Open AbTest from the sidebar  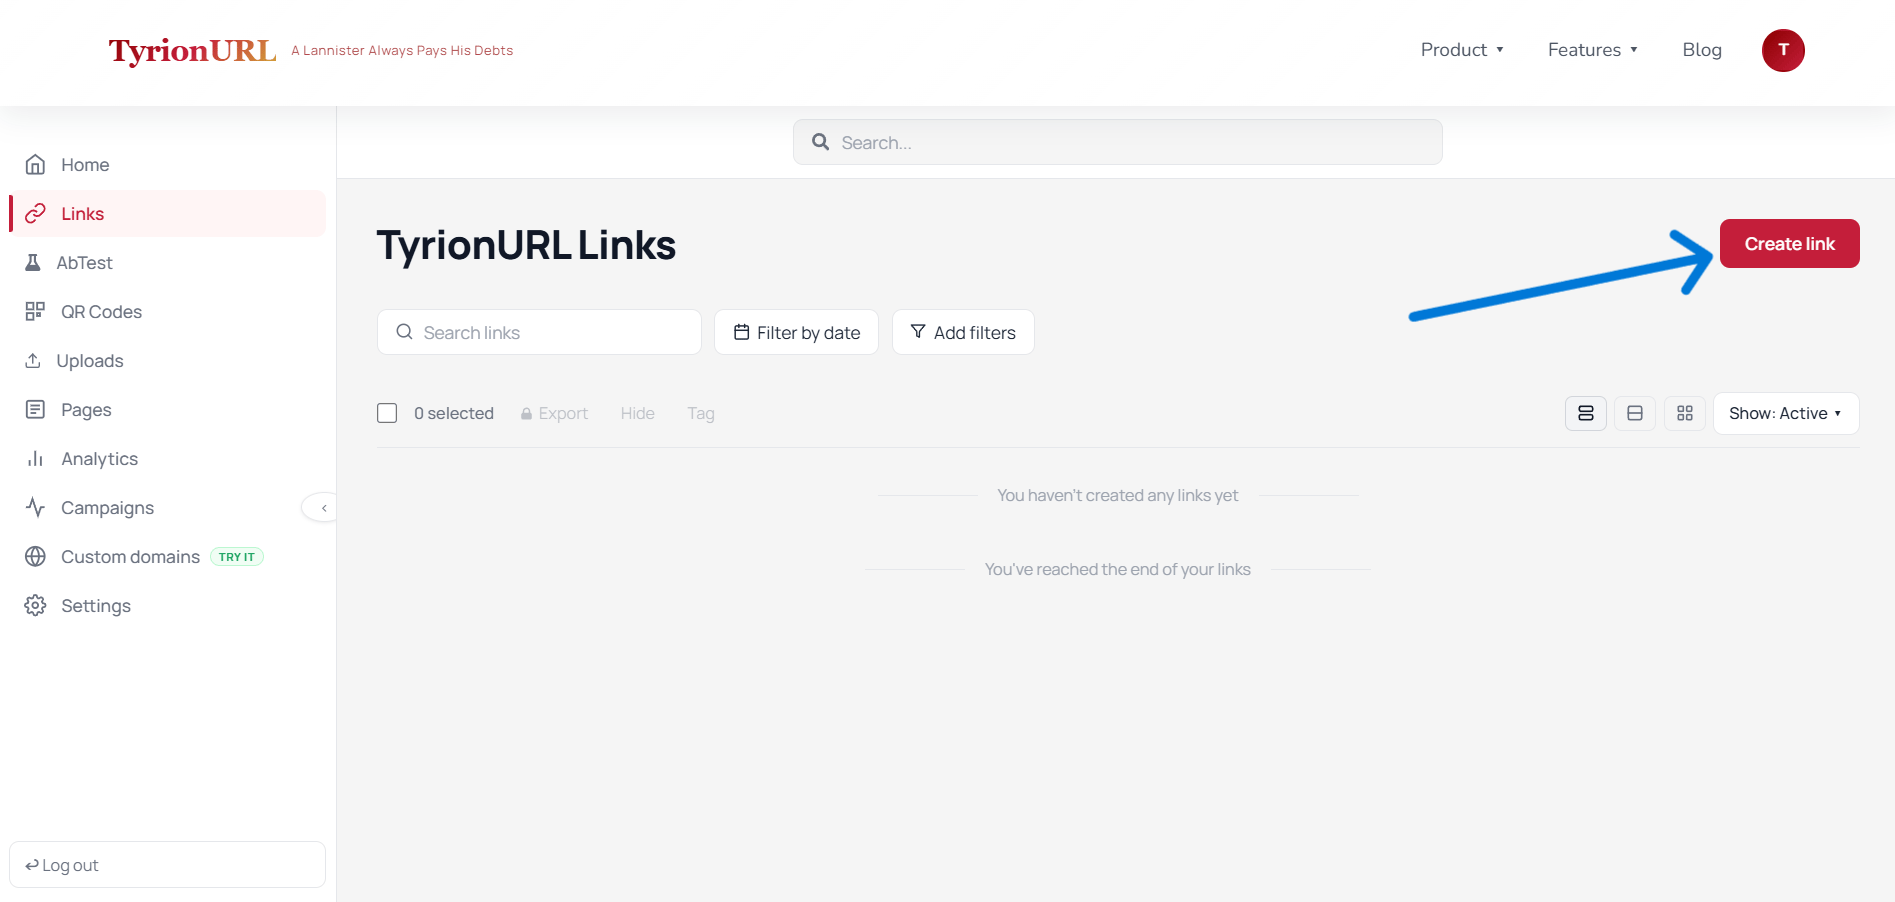tap(167, 263)
